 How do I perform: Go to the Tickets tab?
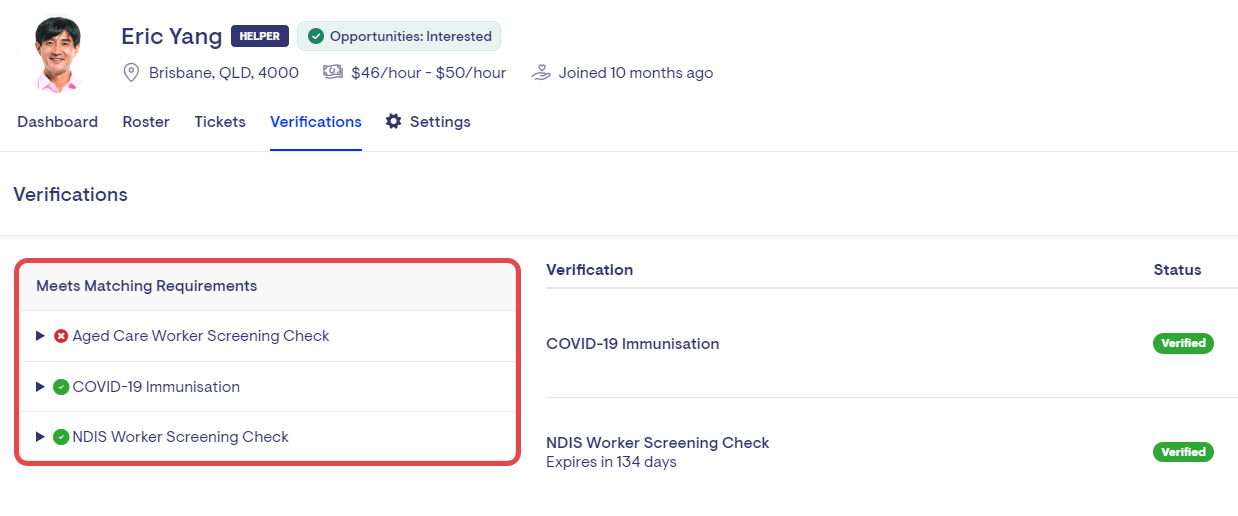[220, 122]
